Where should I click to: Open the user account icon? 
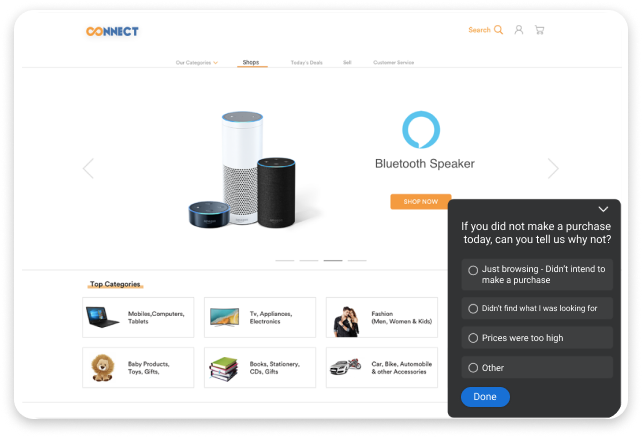[x=519, y=30]
